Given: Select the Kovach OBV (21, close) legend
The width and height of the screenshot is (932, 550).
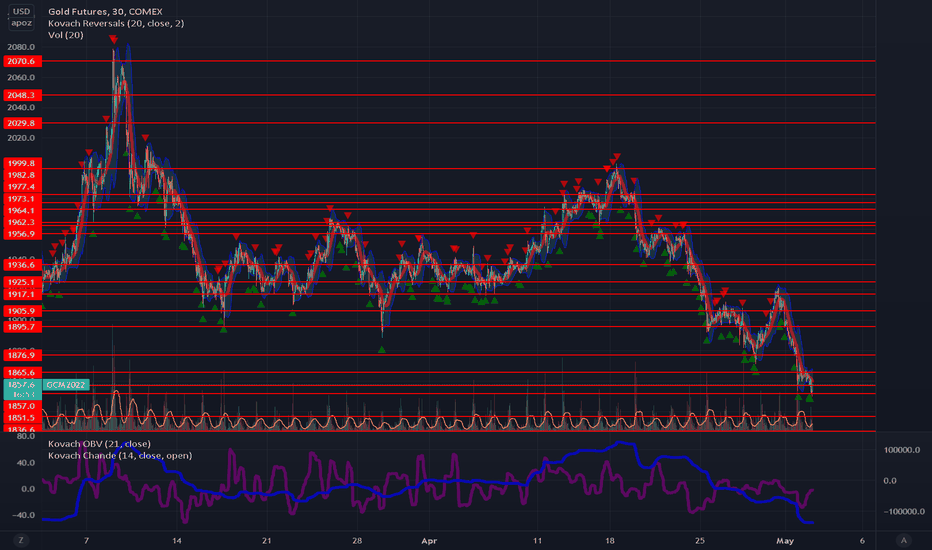Looking at the screenshot, I should (x=99, y=444).
